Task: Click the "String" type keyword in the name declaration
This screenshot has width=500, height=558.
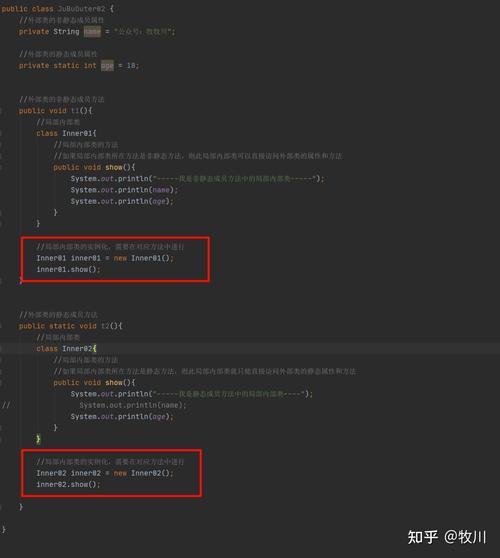Action: 66,32
